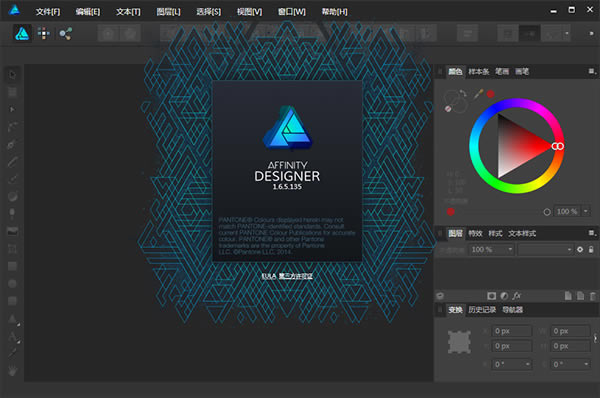This screenshot has width=600, height=398.
Task: Open the layer blend mode dropdown
Action: pos(545,250)
